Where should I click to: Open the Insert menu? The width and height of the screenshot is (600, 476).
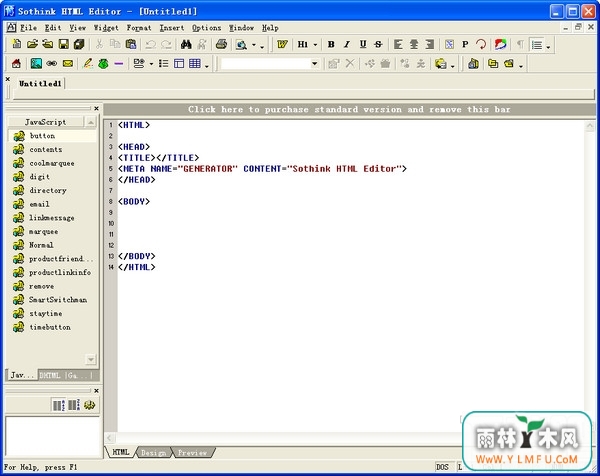(x=172, y=28)
